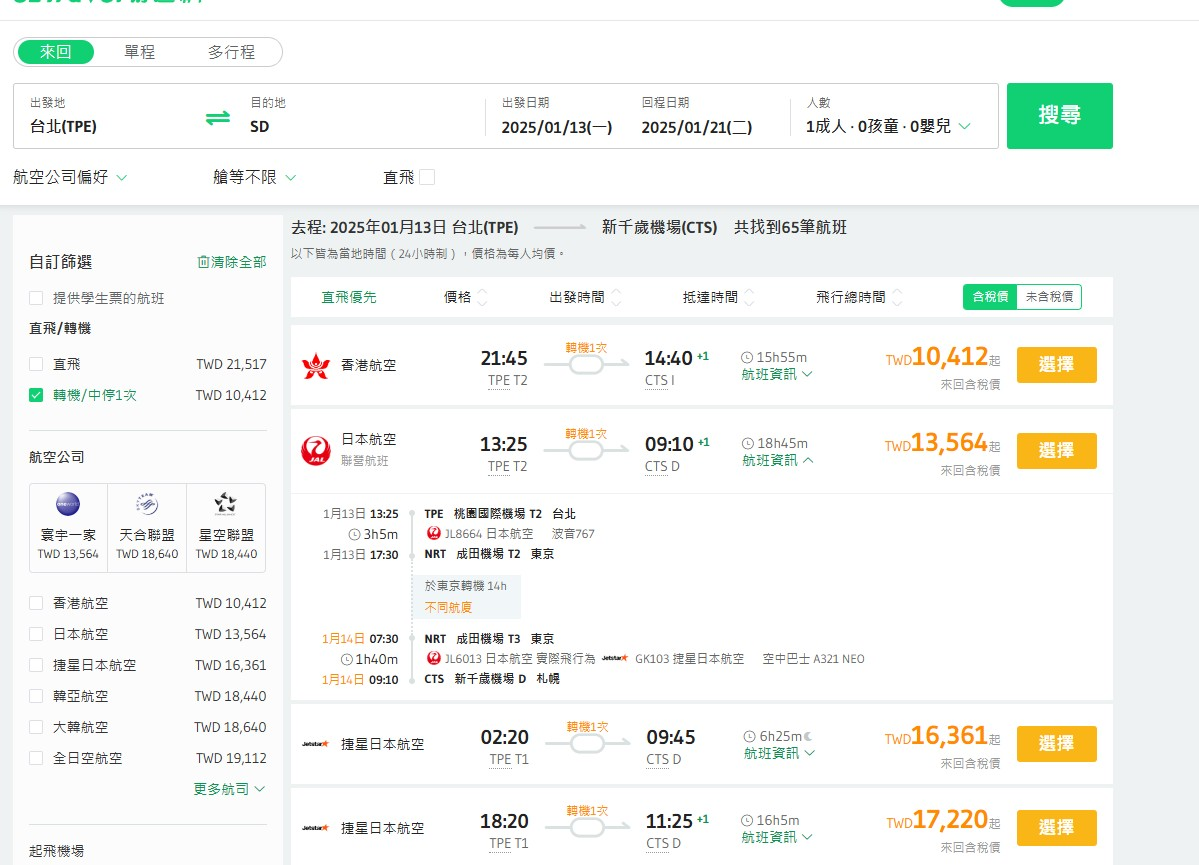
Task: Sort by arrival time arrows icon
Action: tap(749, 297)
